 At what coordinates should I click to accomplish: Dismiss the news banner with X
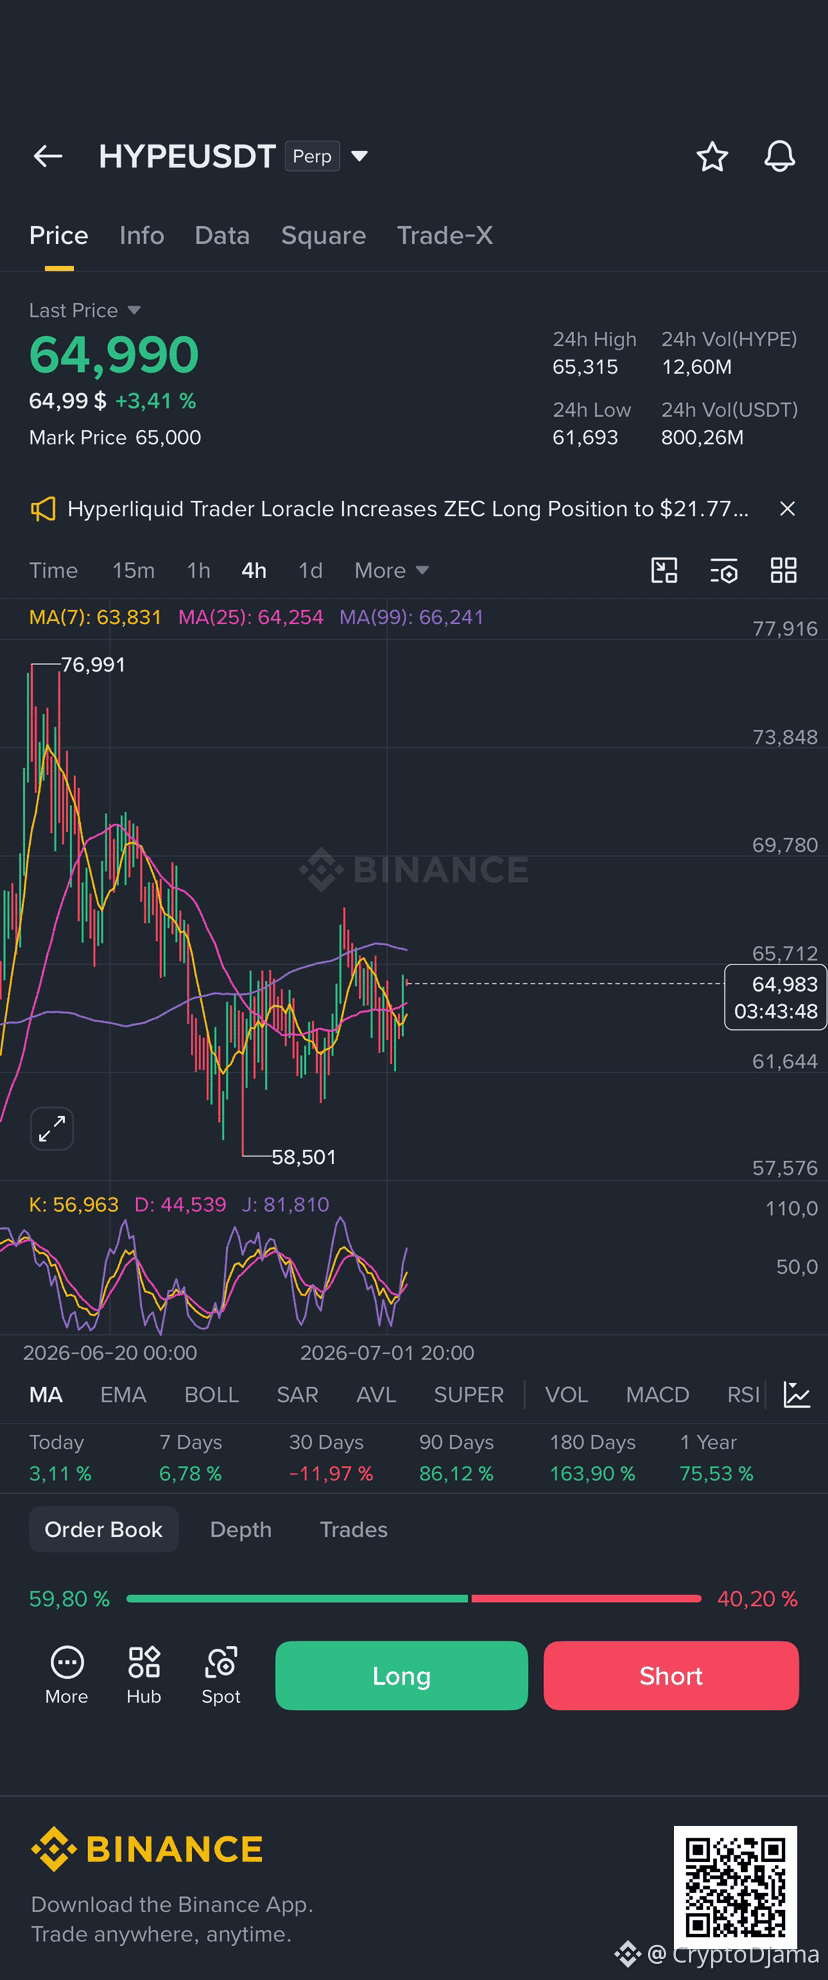(x=788, y=509)
